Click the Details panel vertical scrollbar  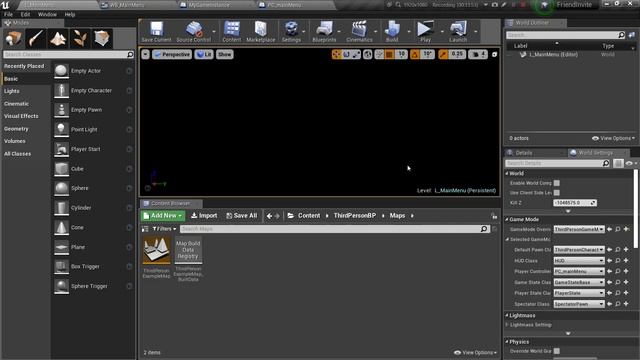[636, 209]
